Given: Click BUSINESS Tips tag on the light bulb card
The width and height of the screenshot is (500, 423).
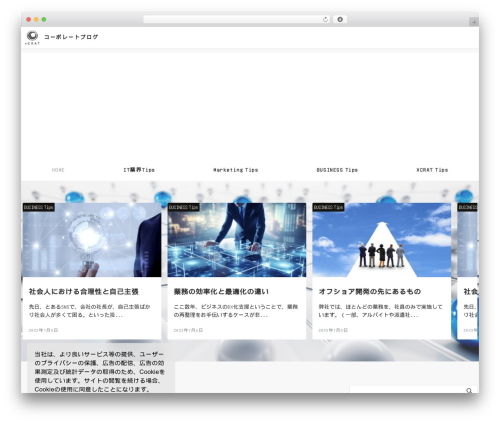Looking at the screenshot, I should pos(39,207).
